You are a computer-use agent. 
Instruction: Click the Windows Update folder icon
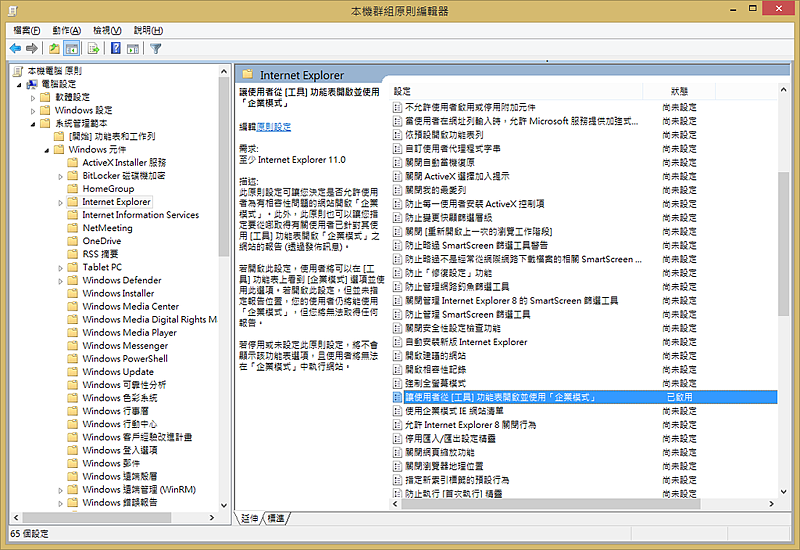(72, 371)
